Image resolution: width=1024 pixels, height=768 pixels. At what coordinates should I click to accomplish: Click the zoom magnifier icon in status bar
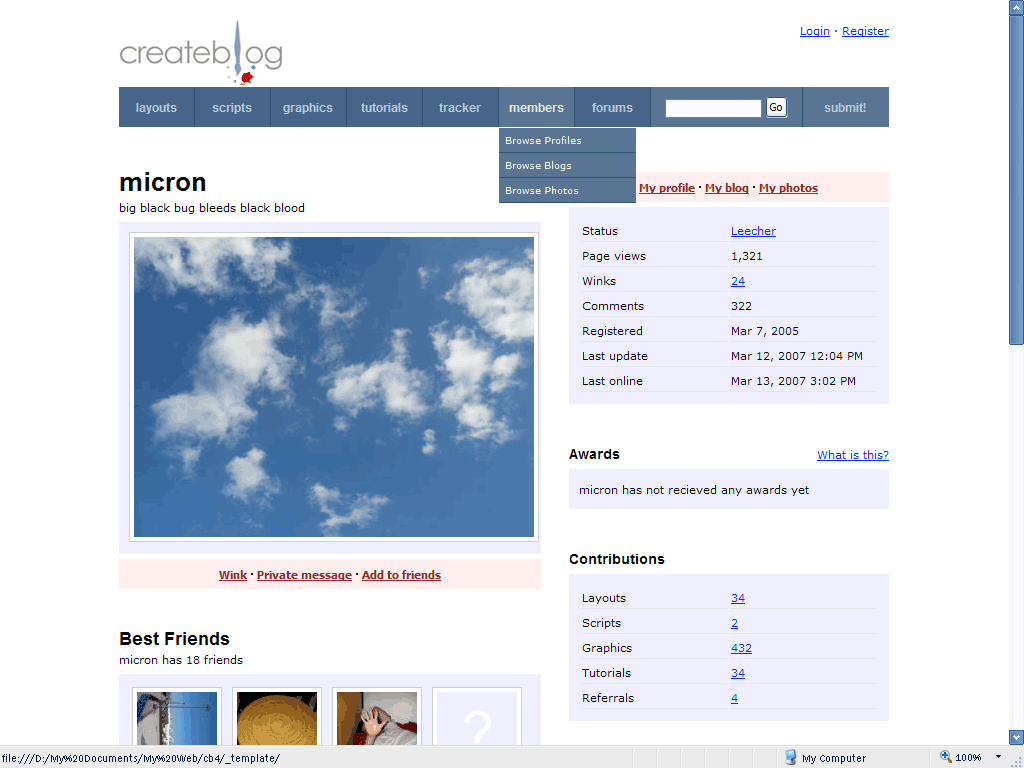(945, 758)
